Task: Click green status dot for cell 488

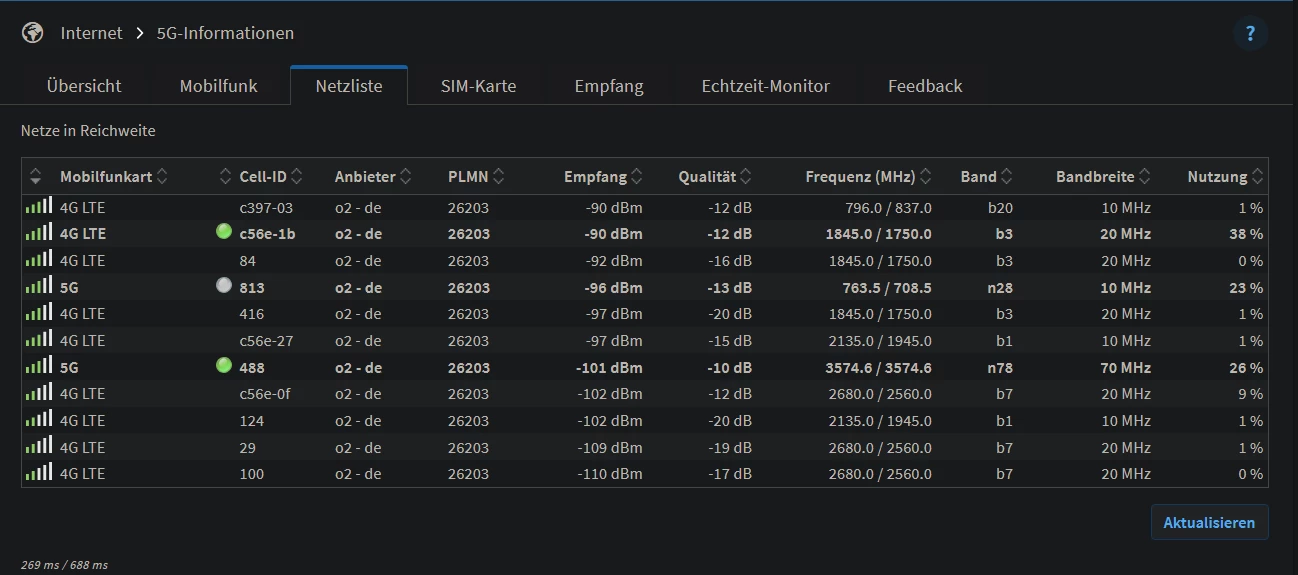Action: [224, 366]
